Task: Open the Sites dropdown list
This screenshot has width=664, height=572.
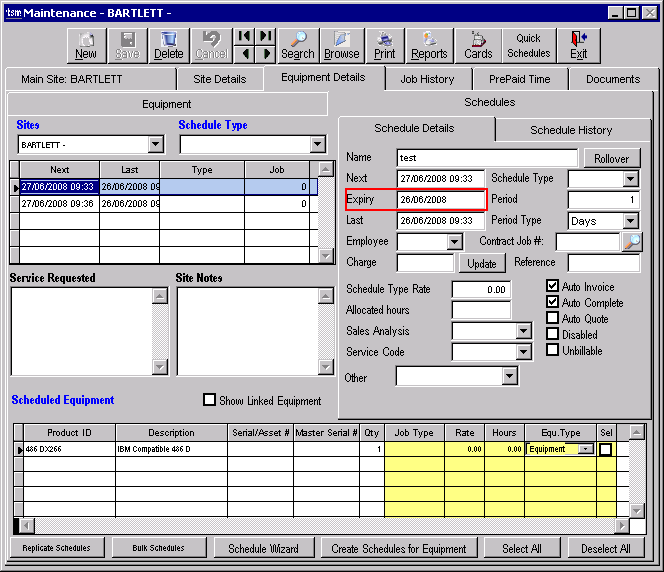Action: [154, 145]
